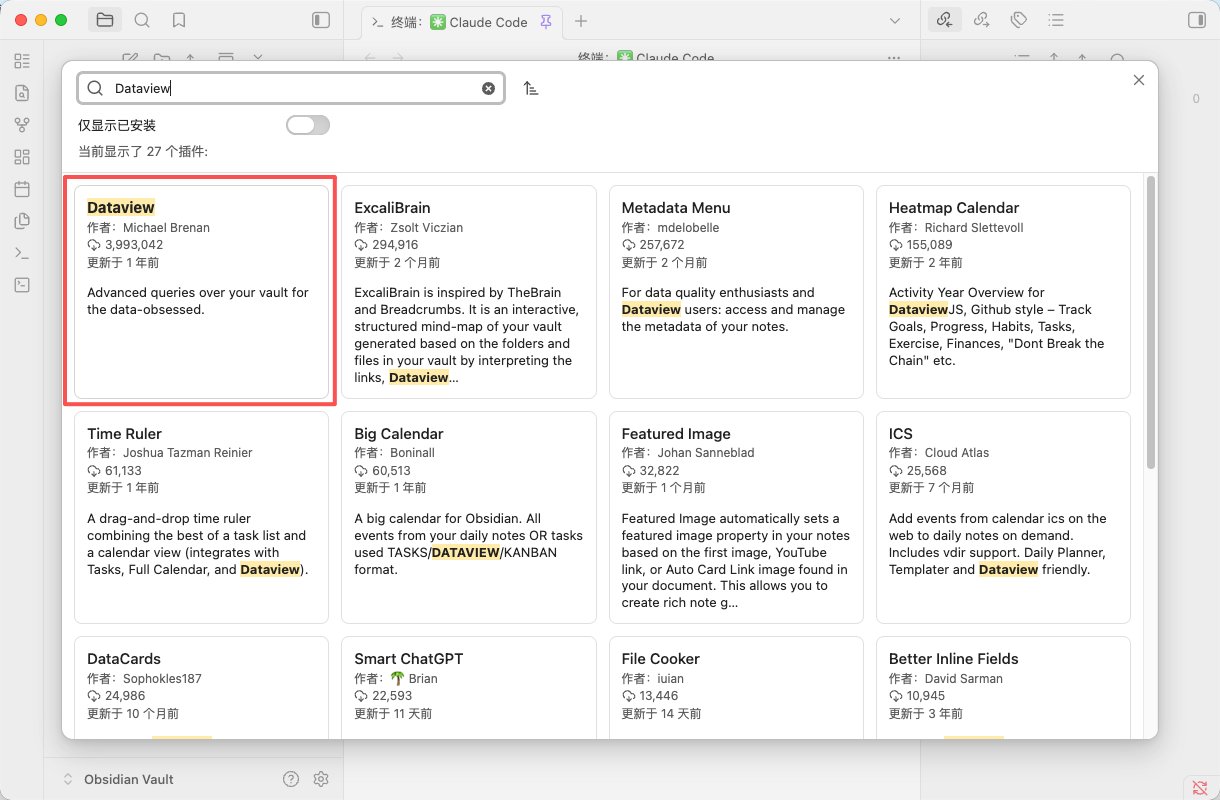Open the Dataview plugin card

coord(201,292)
